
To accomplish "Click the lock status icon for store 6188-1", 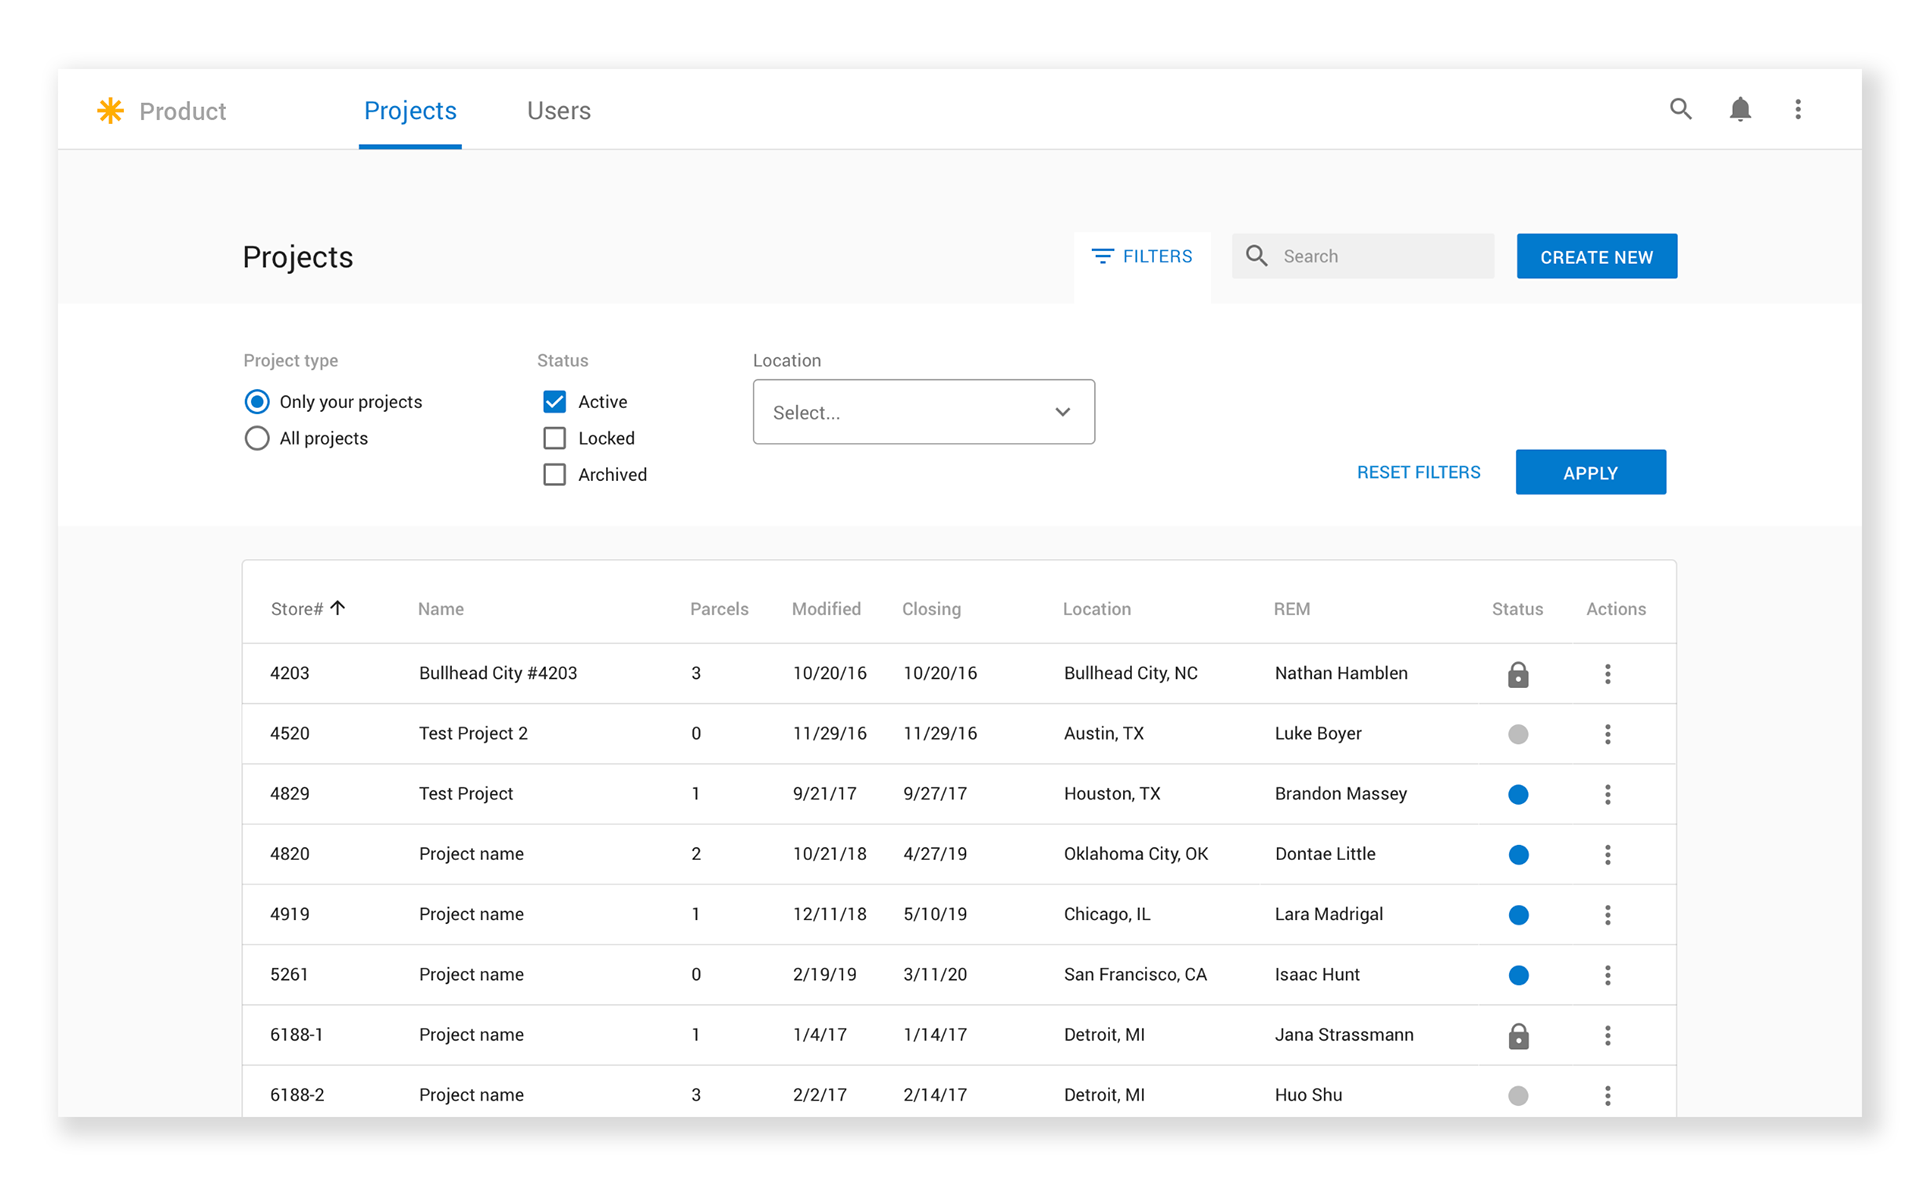I will pyautogui.click(x=1518, y=1035).
